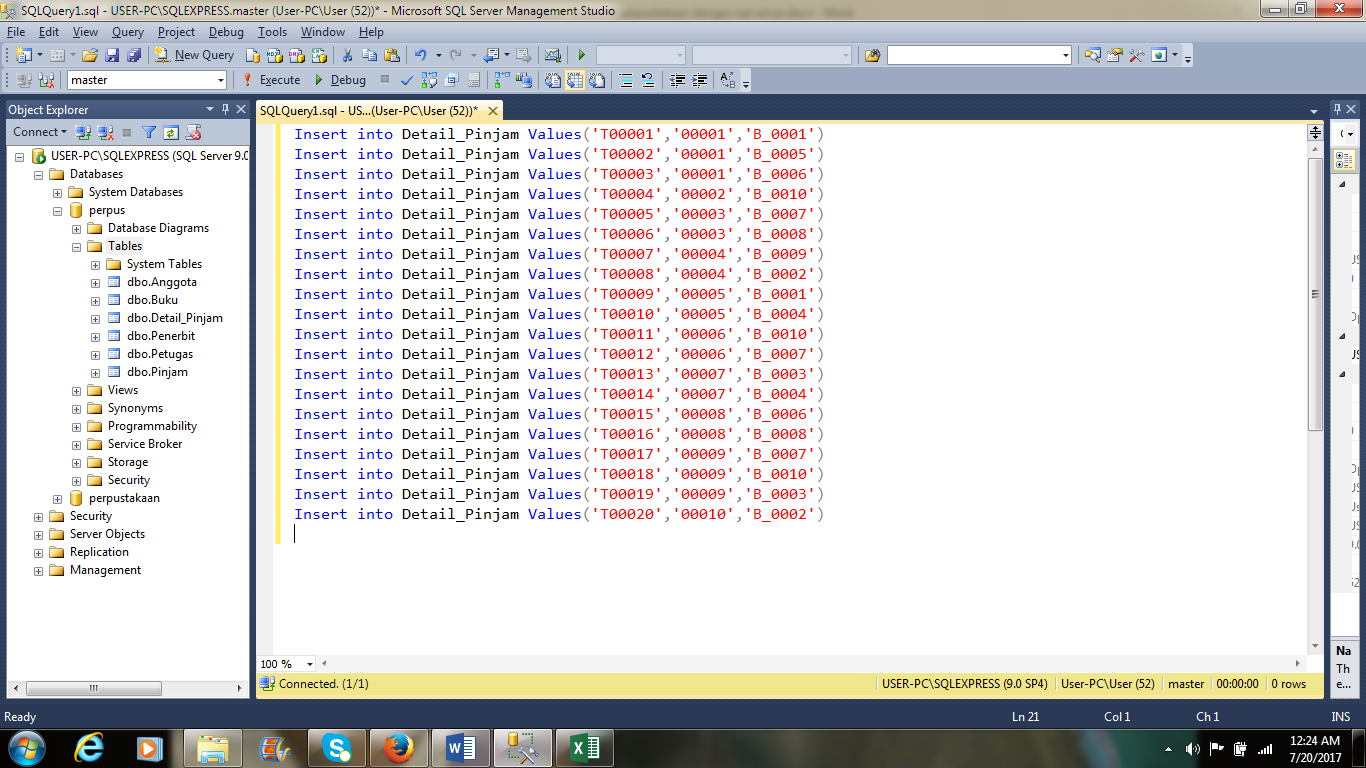Enable Results to Text output mode
The height and width of the screenshot is (768, 1366).
click(551, 80)
